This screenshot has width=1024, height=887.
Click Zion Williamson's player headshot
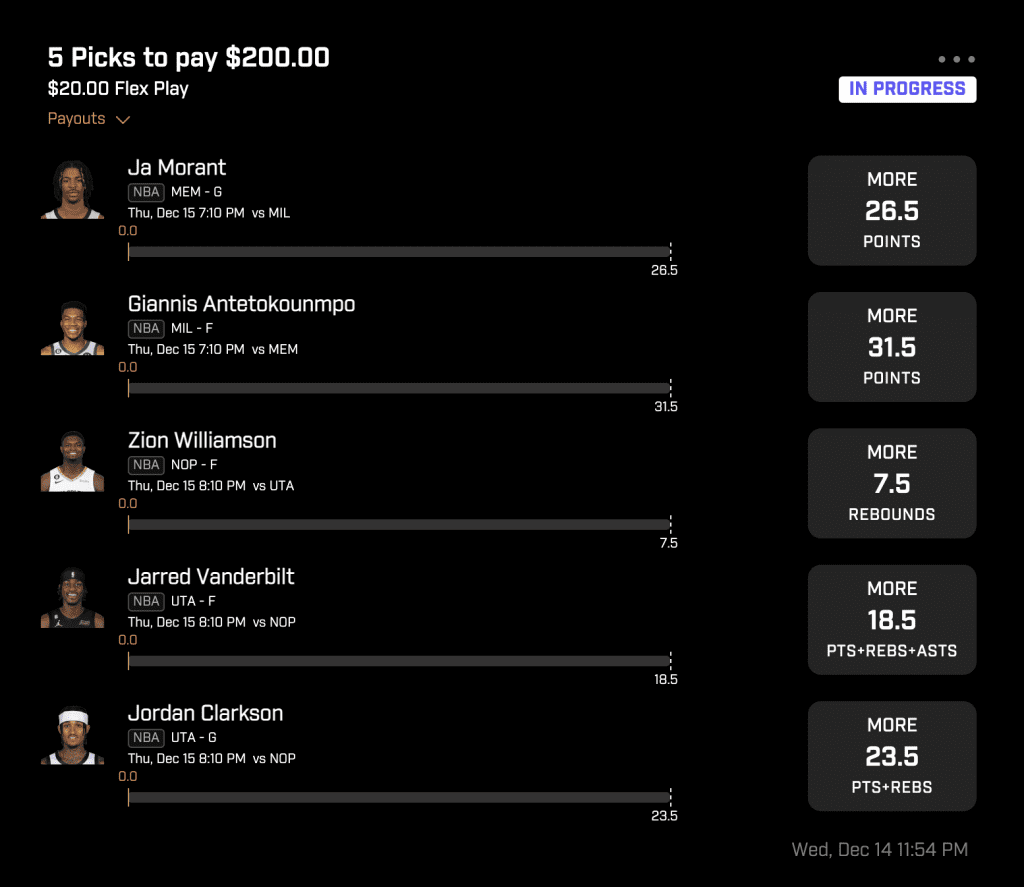coord(72,463)
